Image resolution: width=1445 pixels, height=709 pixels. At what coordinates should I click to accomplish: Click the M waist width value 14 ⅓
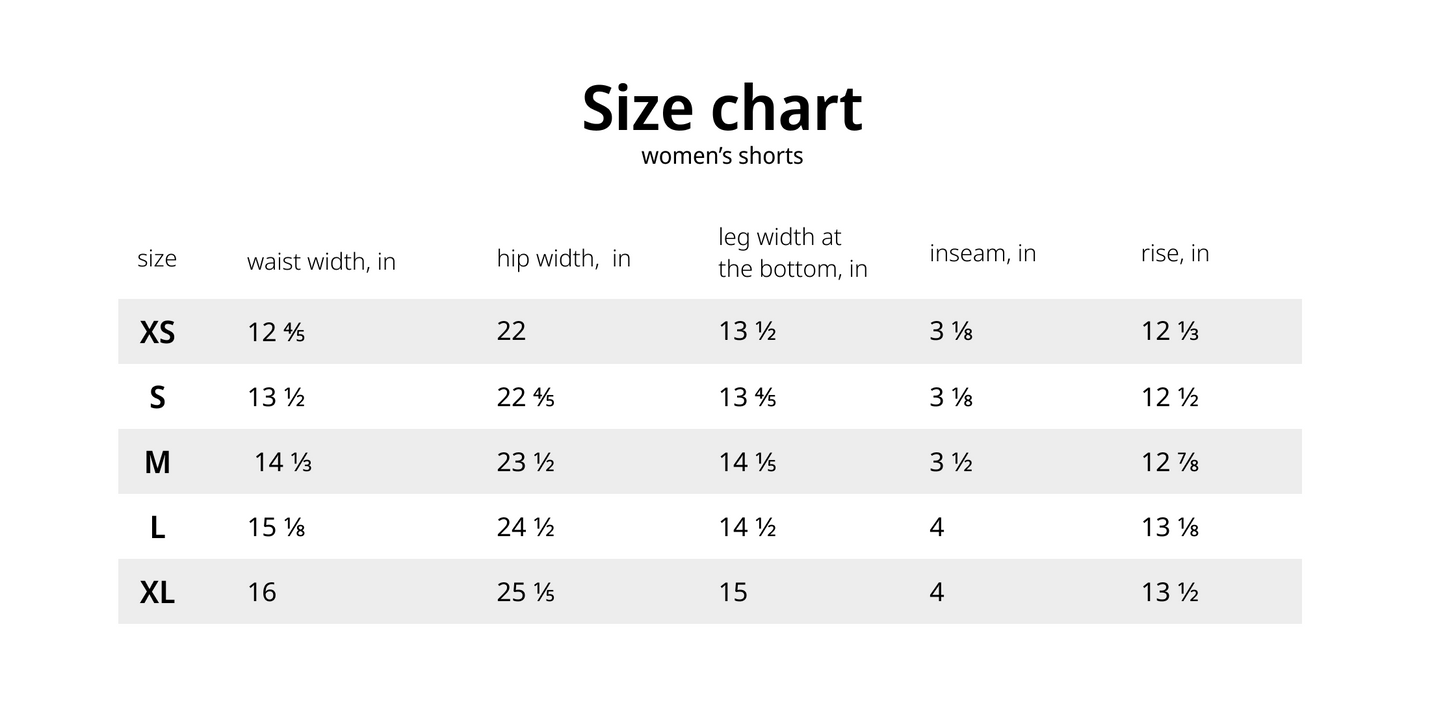point(282,462)
